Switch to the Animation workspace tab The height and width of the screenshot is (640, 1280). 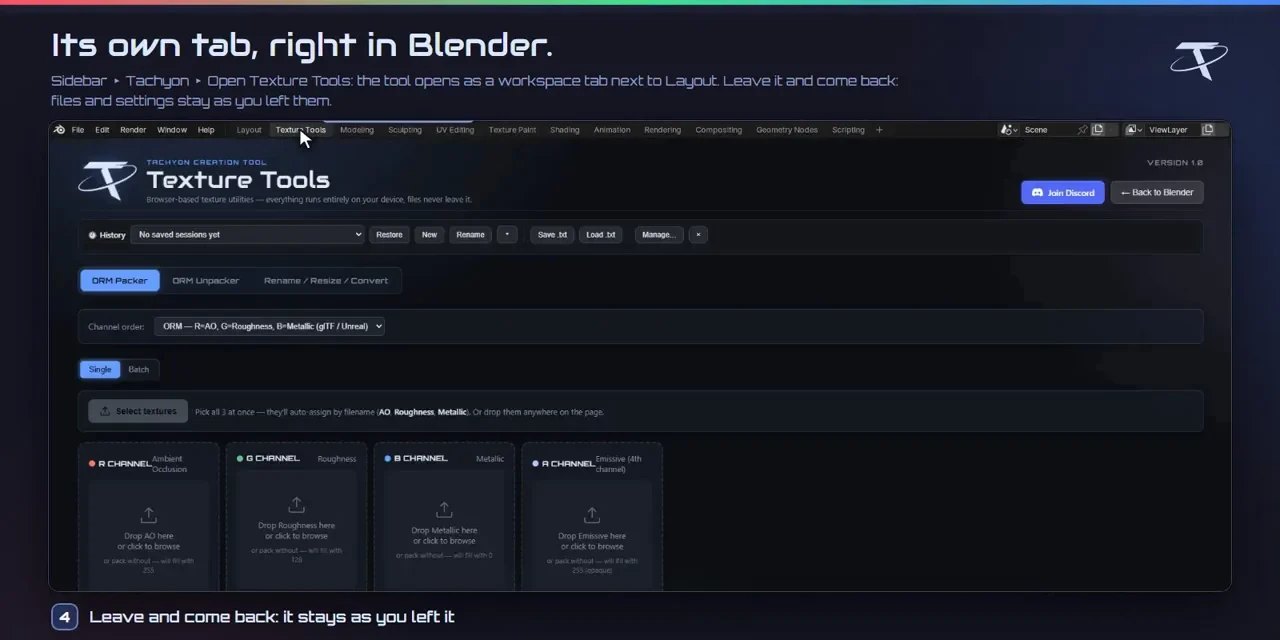tap(612, 130)
